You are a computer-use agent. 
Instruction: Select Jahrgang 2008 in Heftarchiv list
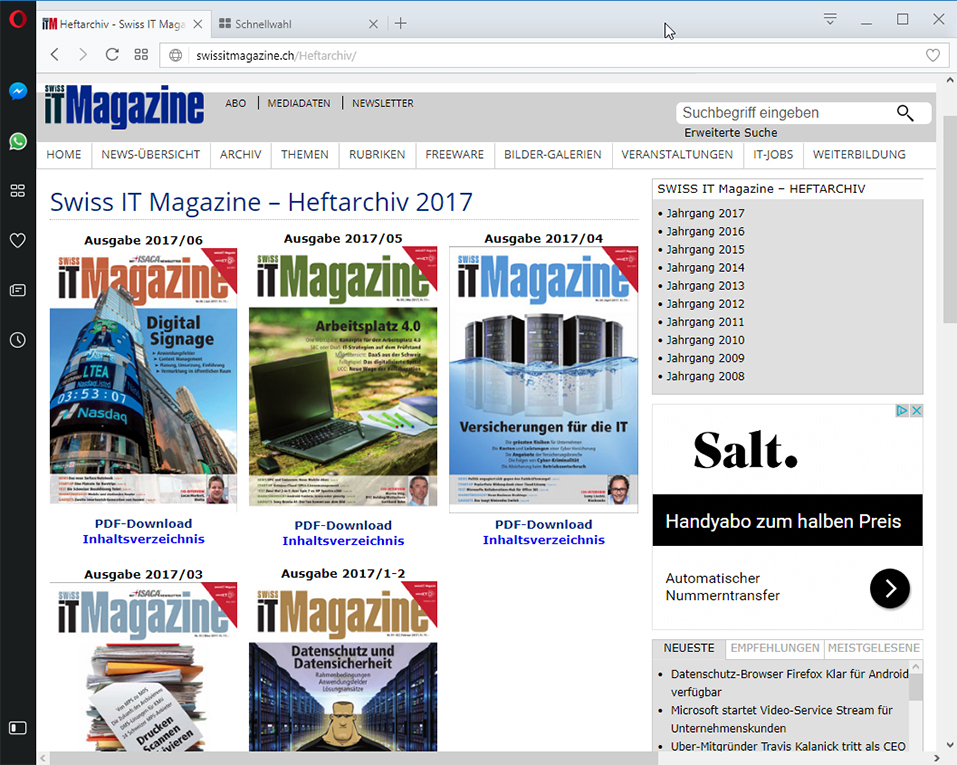705,376
